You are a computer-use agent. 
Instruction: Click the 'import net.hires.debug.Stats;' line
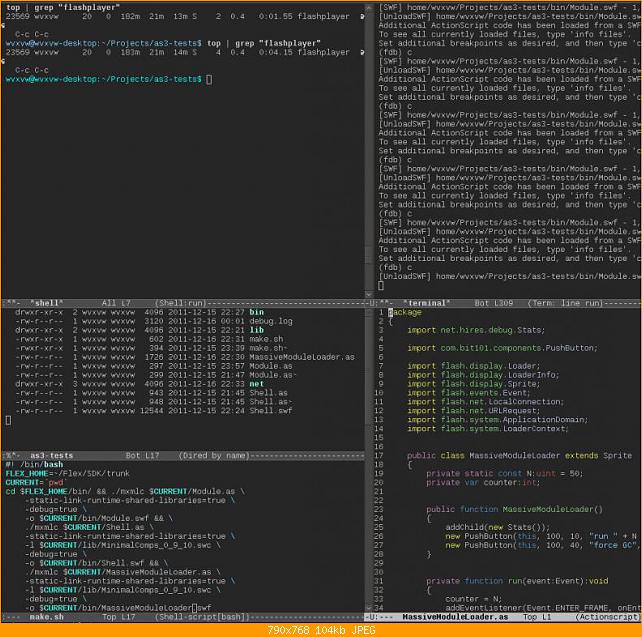point(476,330)
